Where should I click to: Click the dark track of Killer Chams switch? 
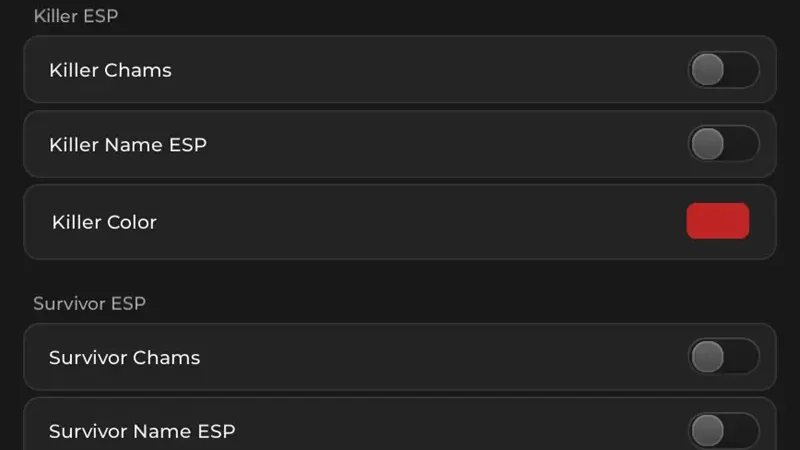pos(741,69)
